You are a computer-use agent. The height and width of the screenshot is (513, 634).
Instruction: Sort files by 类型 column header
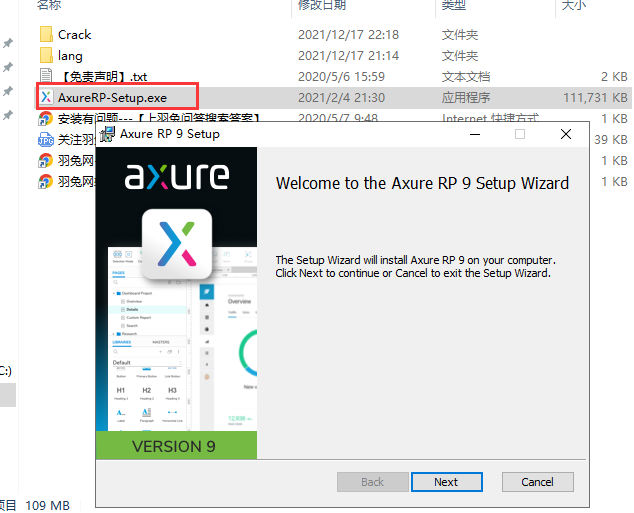454,5
